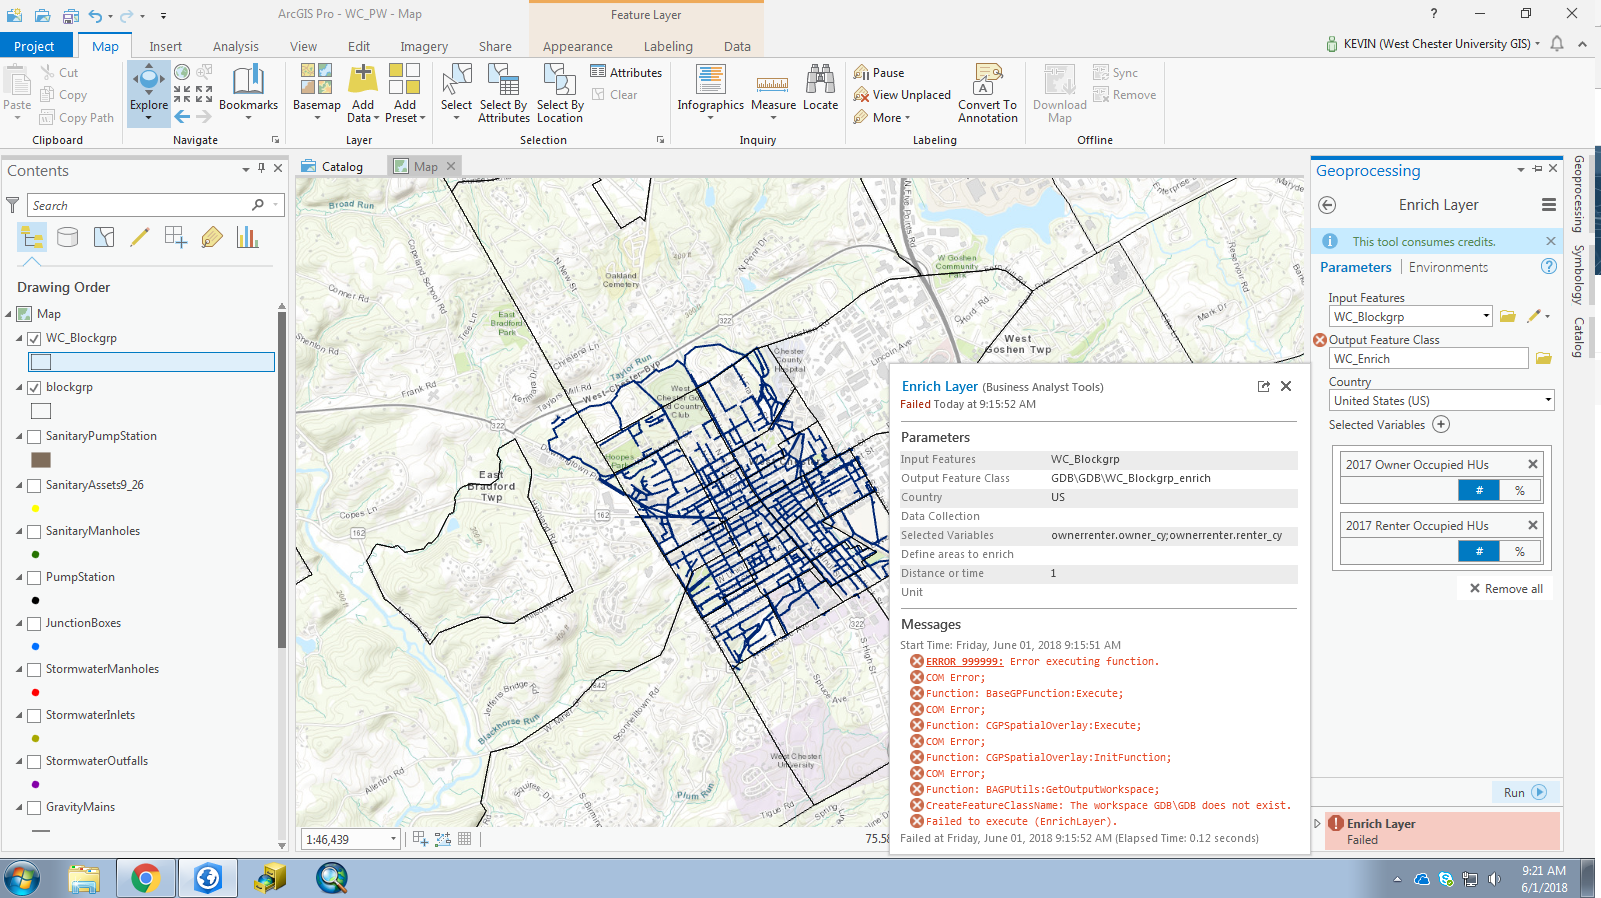Open the Country dropdown
The width and height of the screenshot is (1601, 898).
pos(1548,401)
